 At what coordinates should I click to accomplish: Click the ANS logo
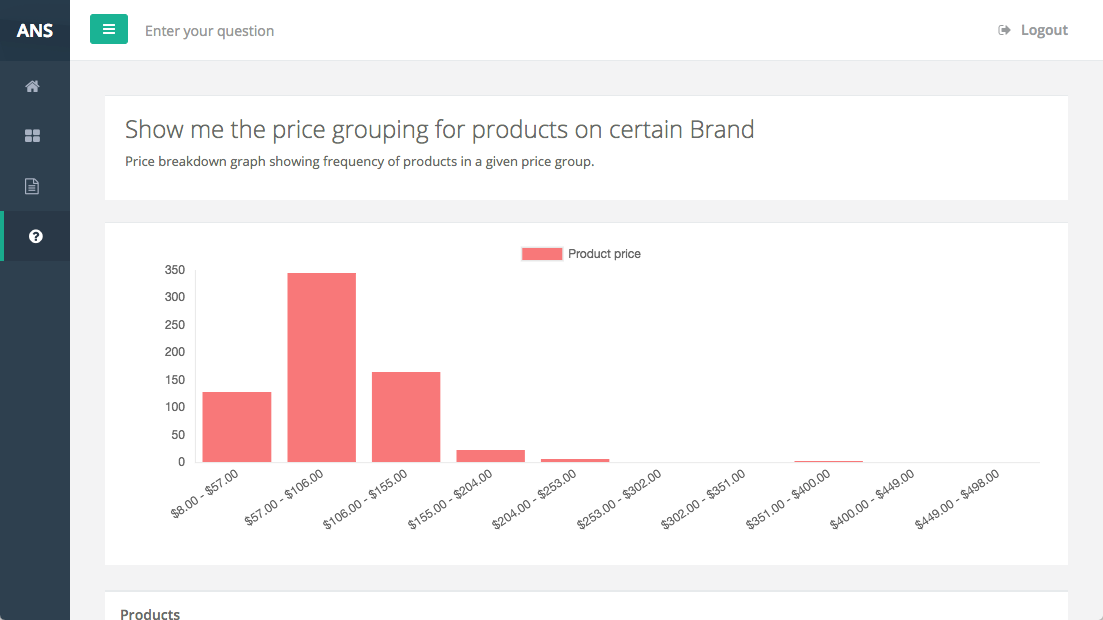[x=35, y=30]
